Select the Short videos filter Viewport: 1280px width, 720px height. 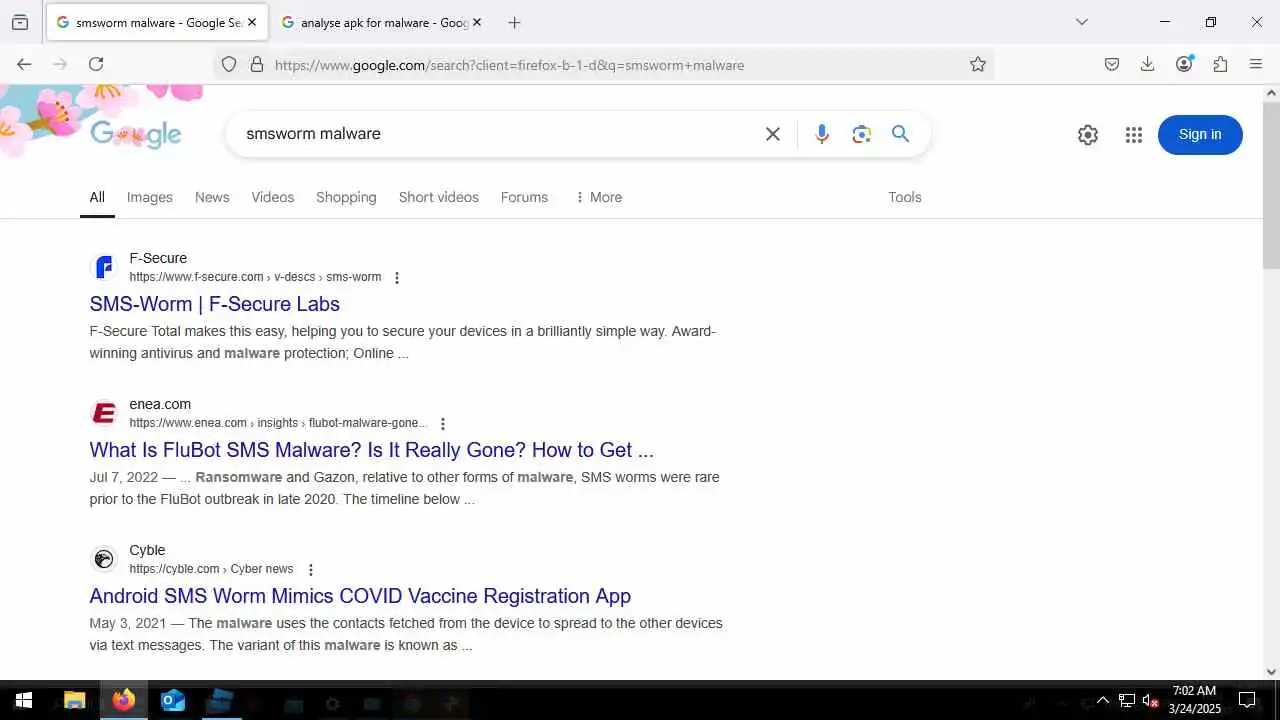439,197
